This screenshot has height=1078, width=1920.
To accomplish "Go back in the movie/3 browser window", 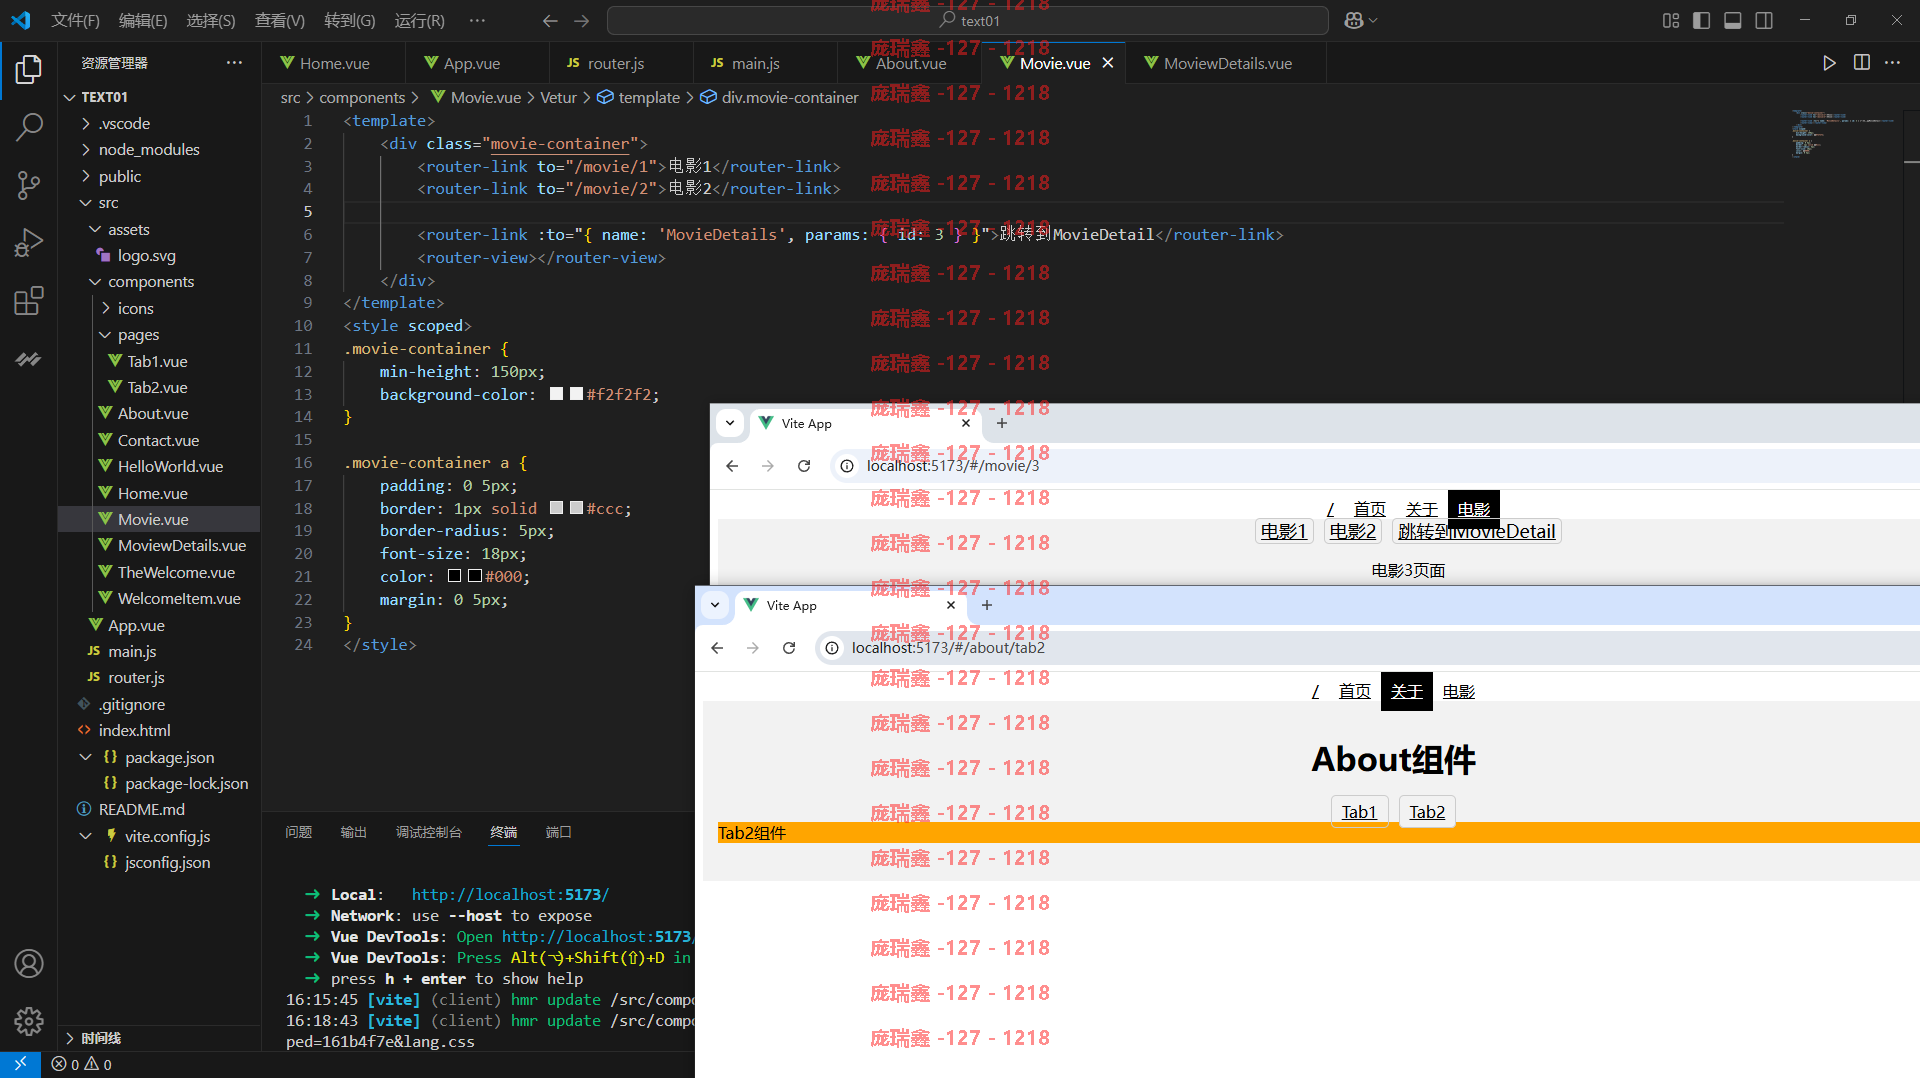I will click(x=732, y=466).
